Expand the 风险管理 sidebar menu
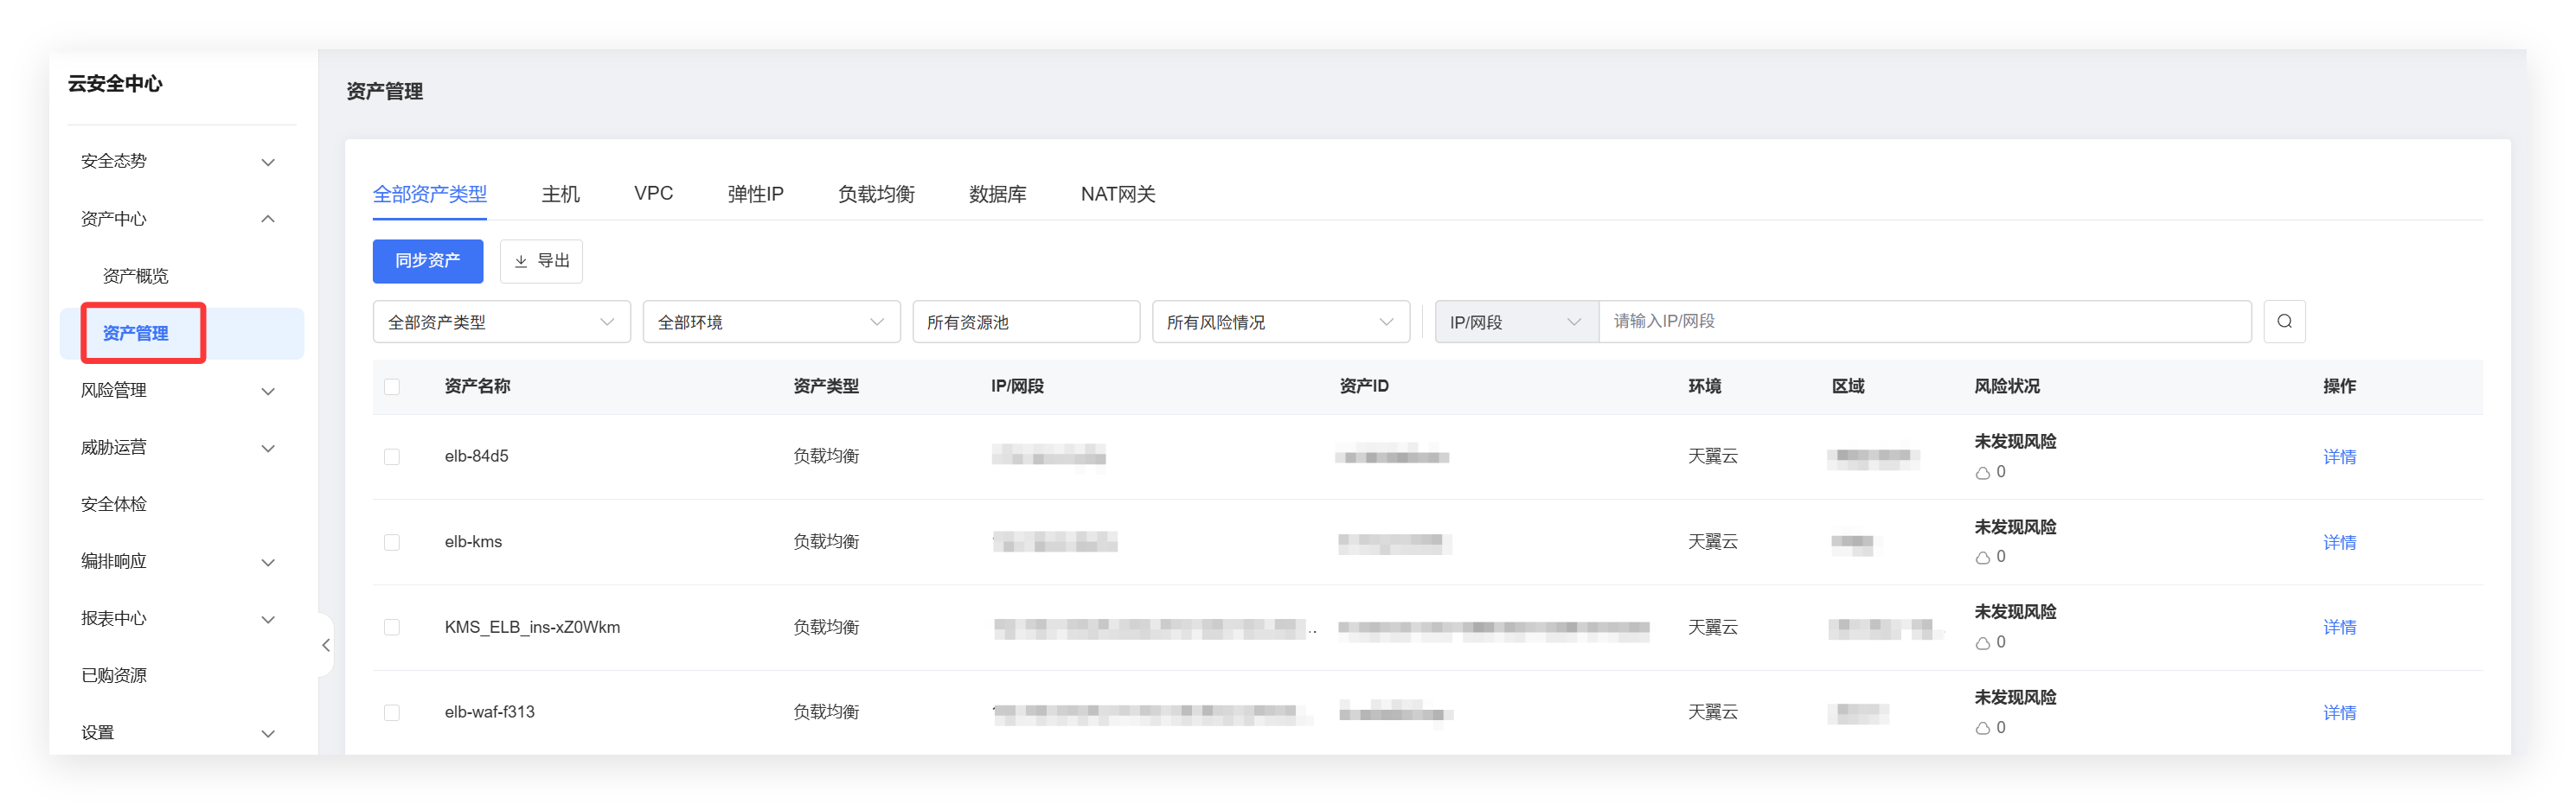Screen dimensions: 2576x804 (181, 390)
